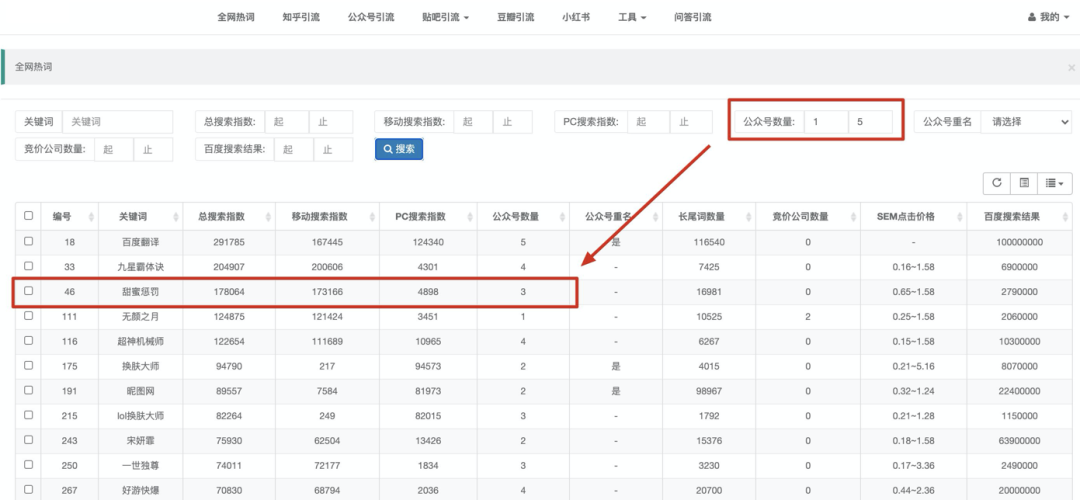Image resolution: width=1080 pixels, height=500 pixels.
Task: Toggle the card view icon
Action: (1024, 183)
